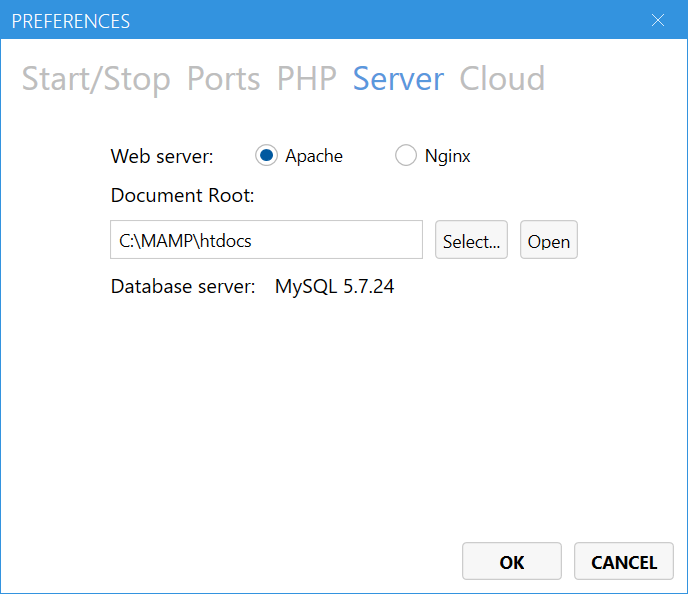
Task: Go to the PHP tab
Action: pos(307,79)
